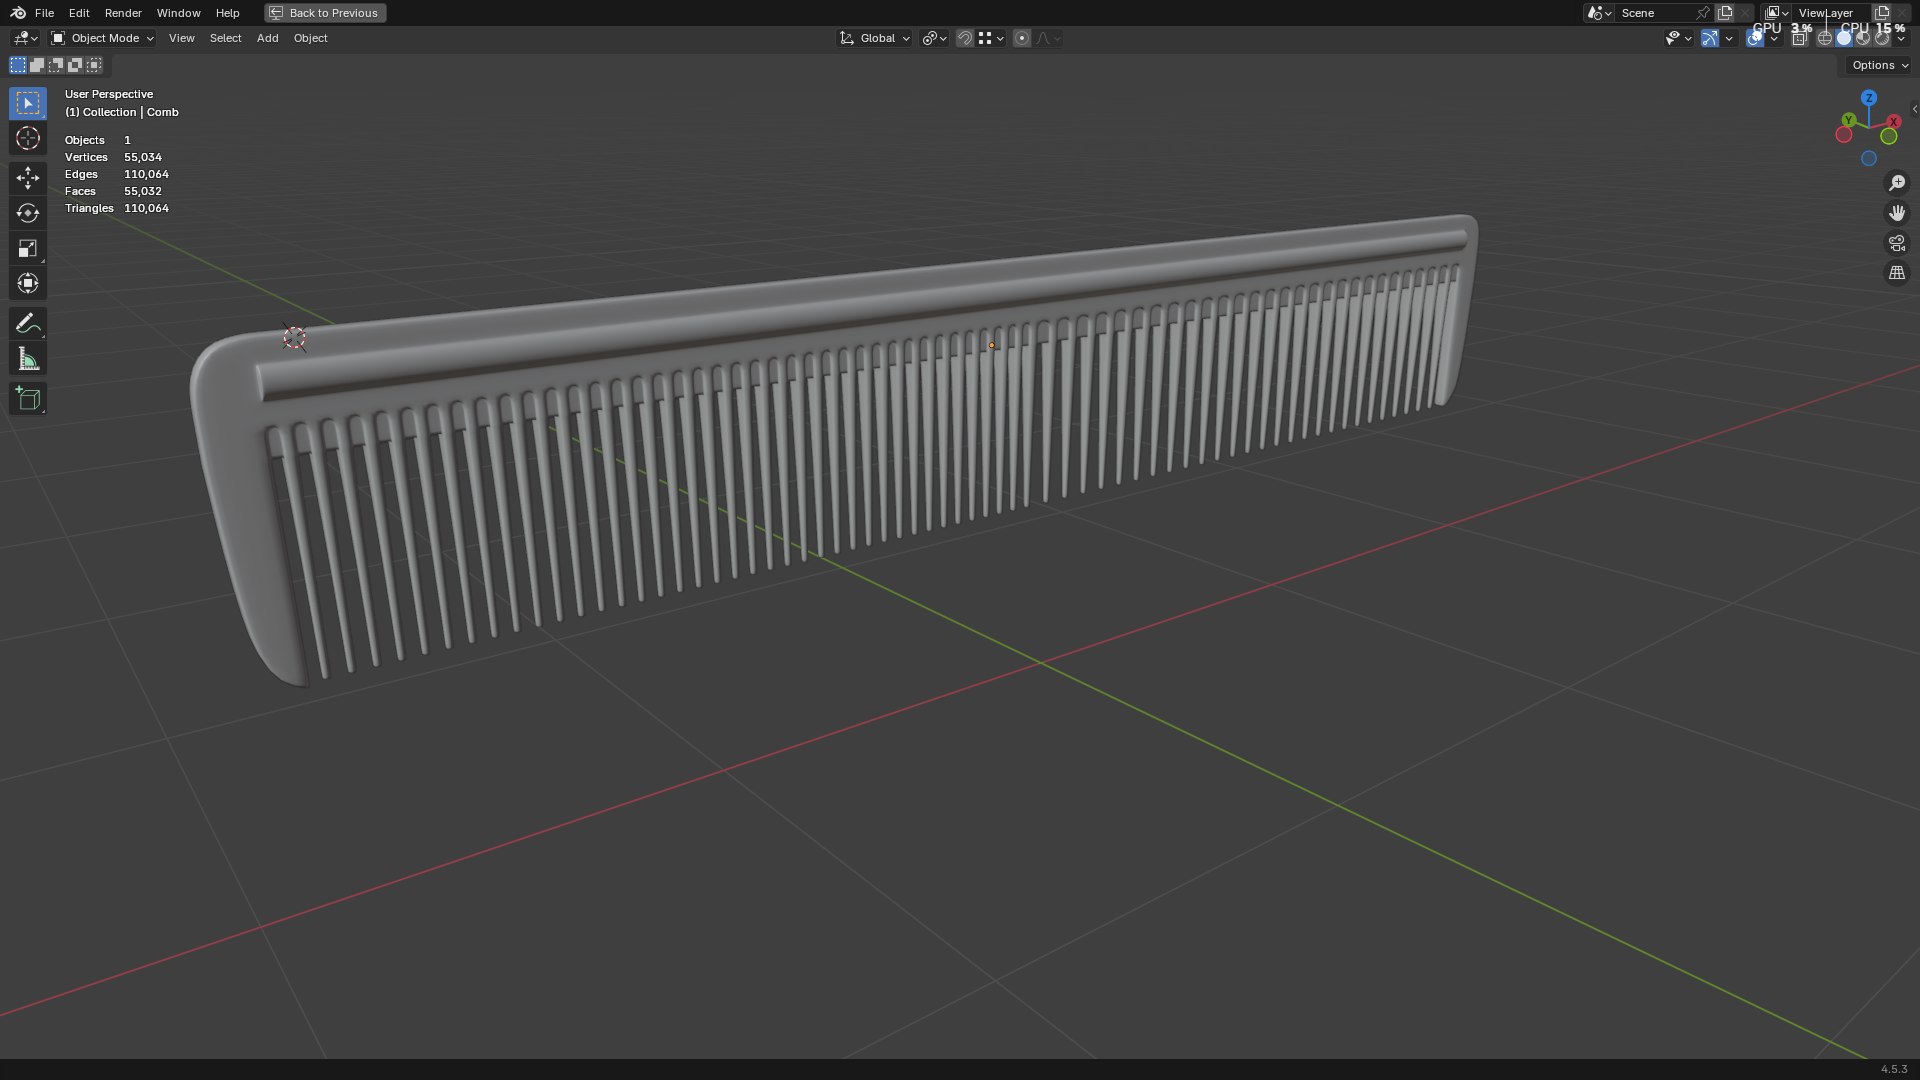Open the snapping options dropdown

pyautogui.click(x=990, y=38)
